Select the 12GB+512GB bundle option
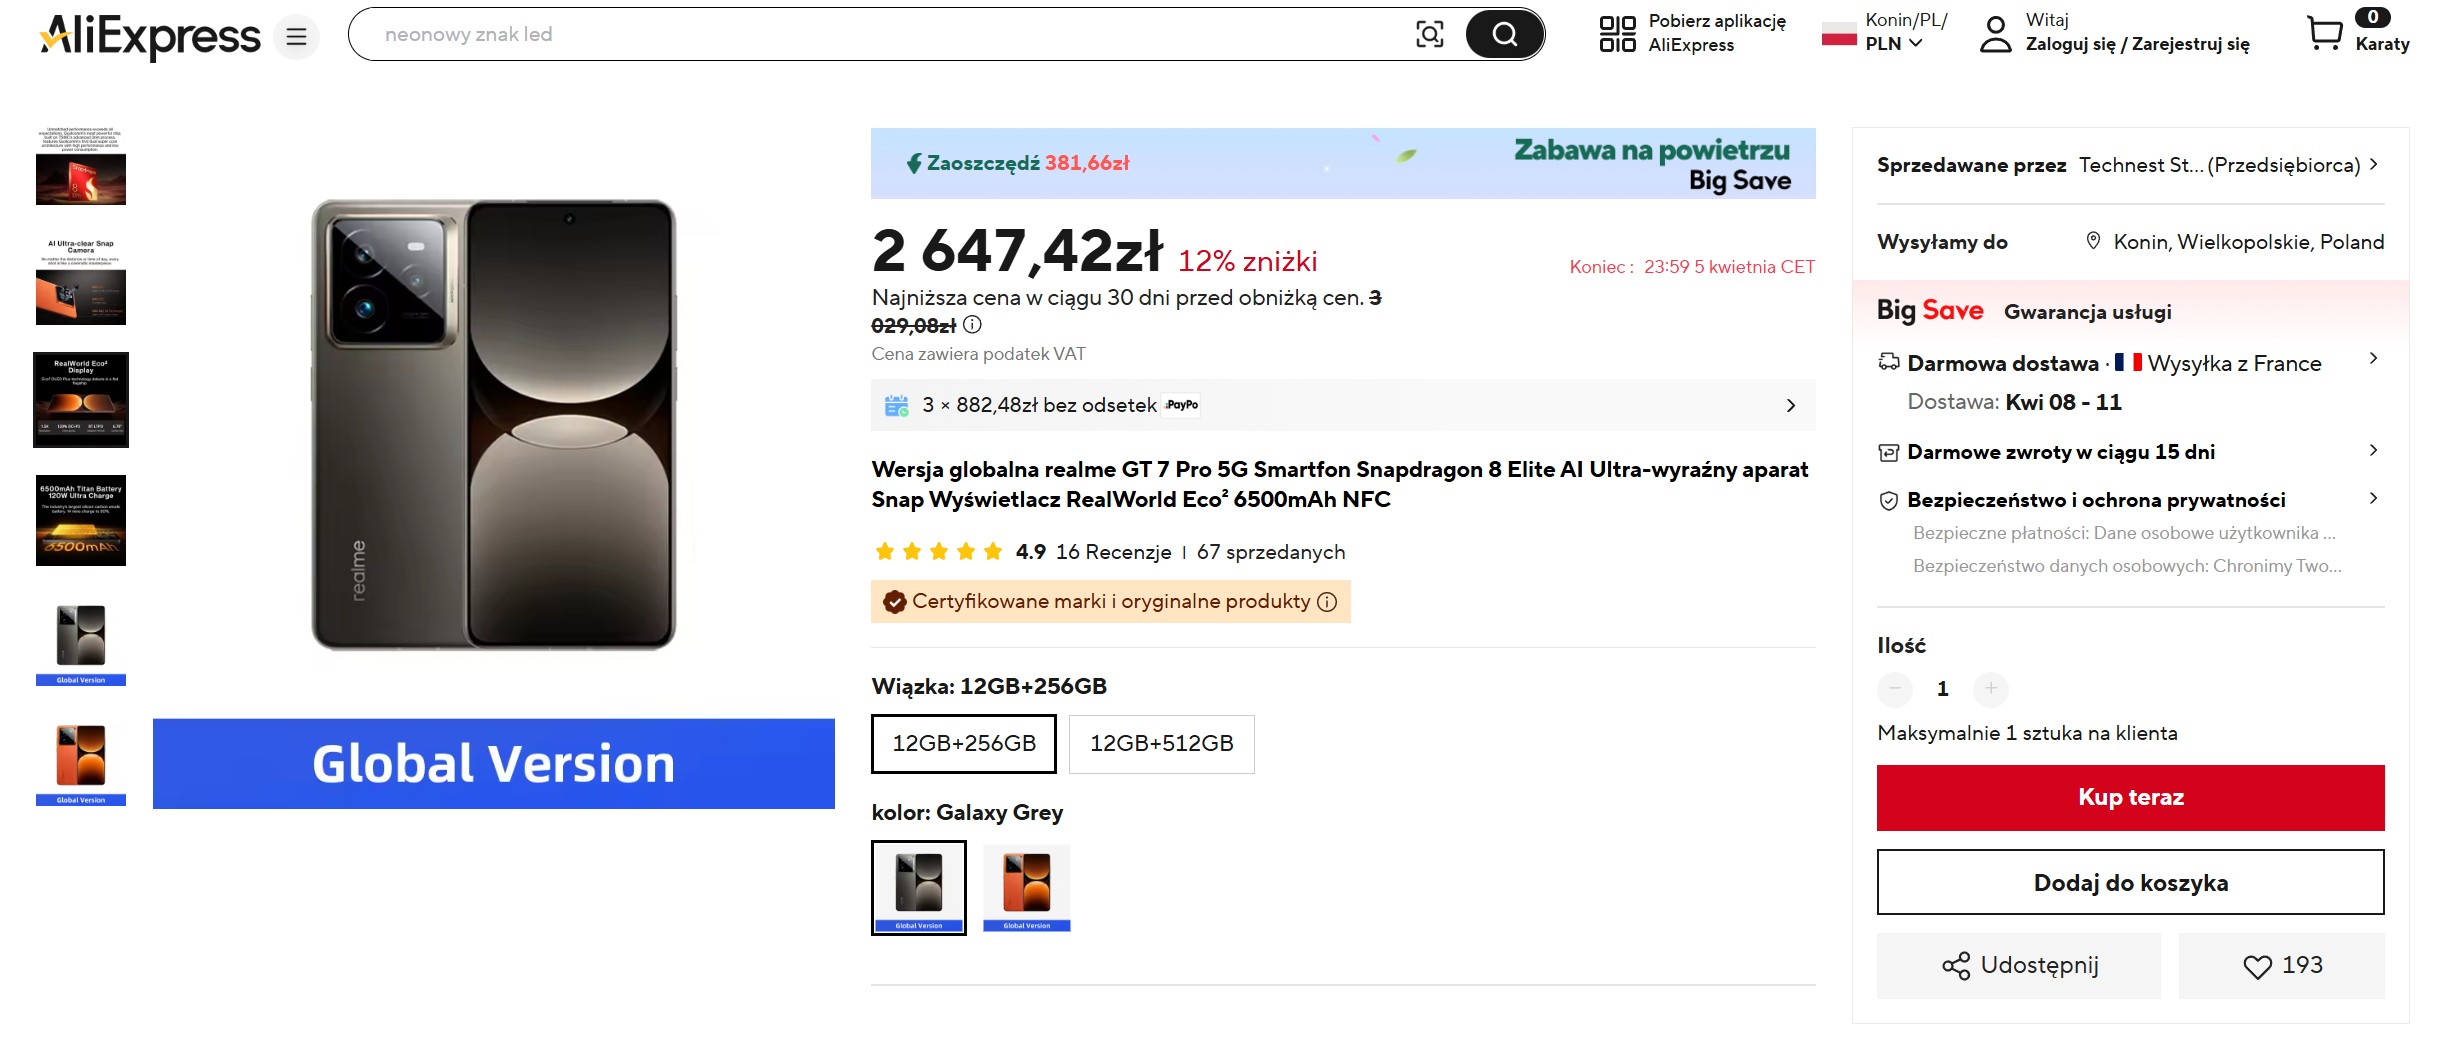2448x1047 pixels. (1161, 744)
